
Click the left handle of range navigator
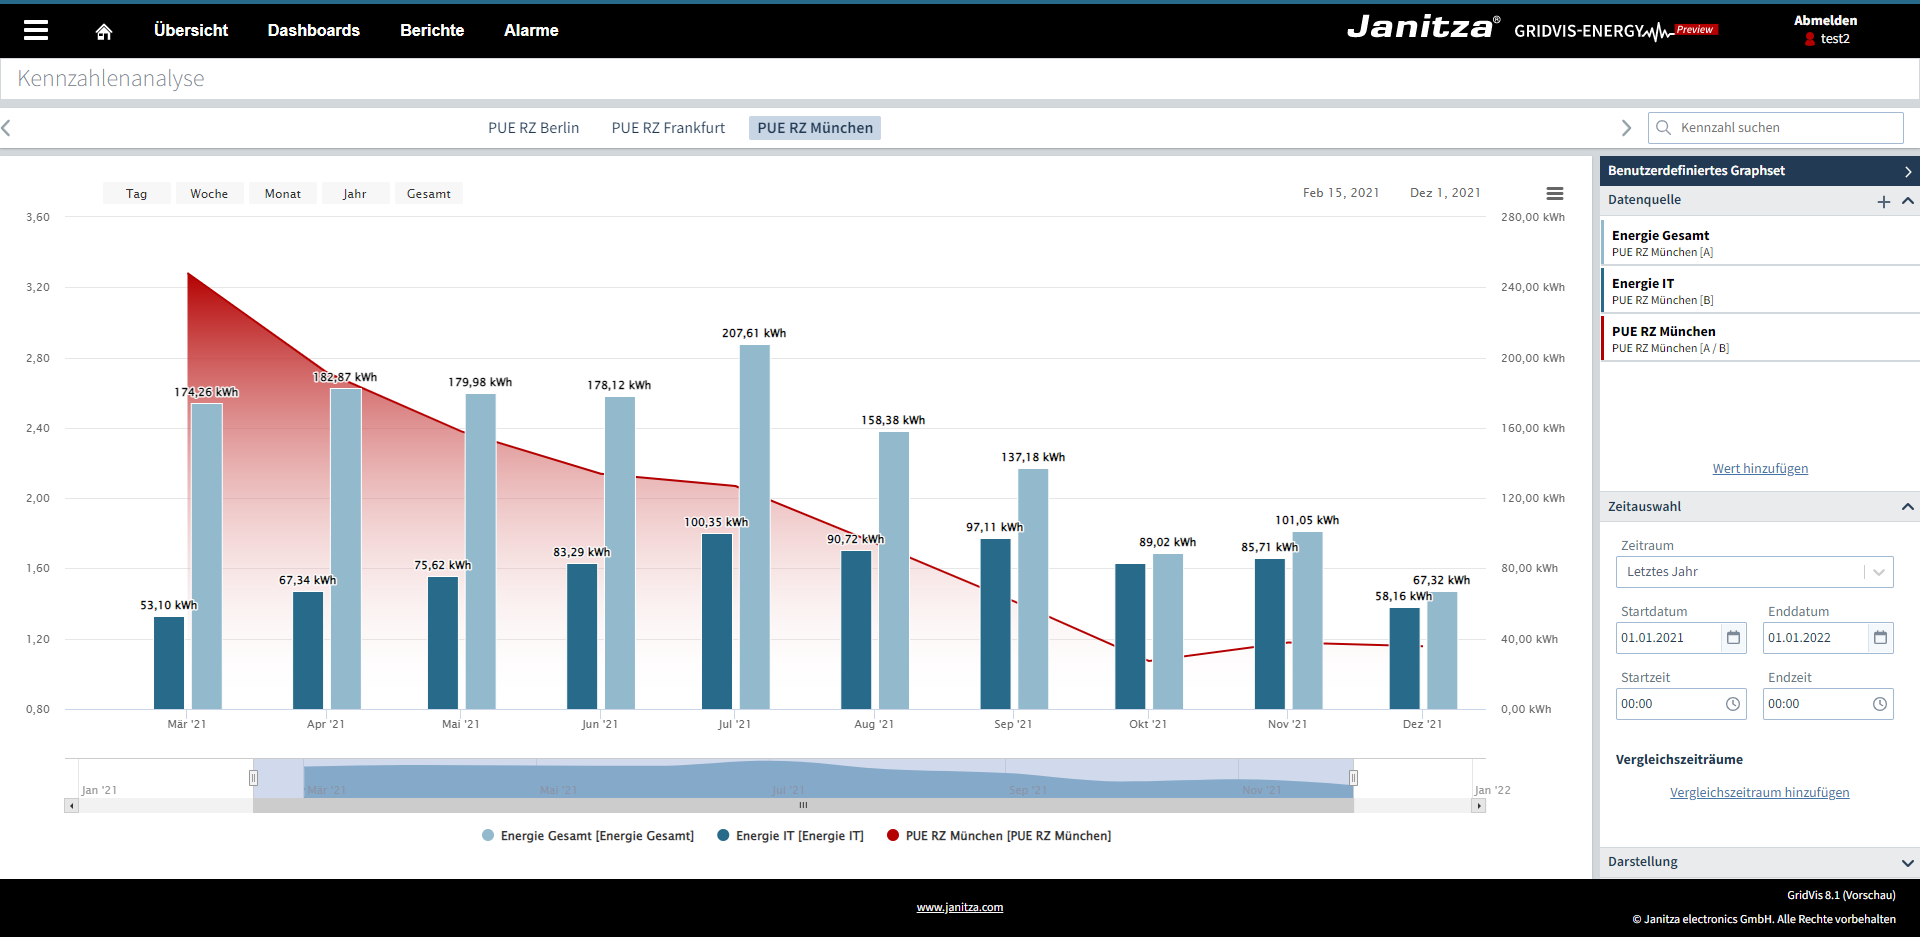pyautogui.click(x=254, y=778)
